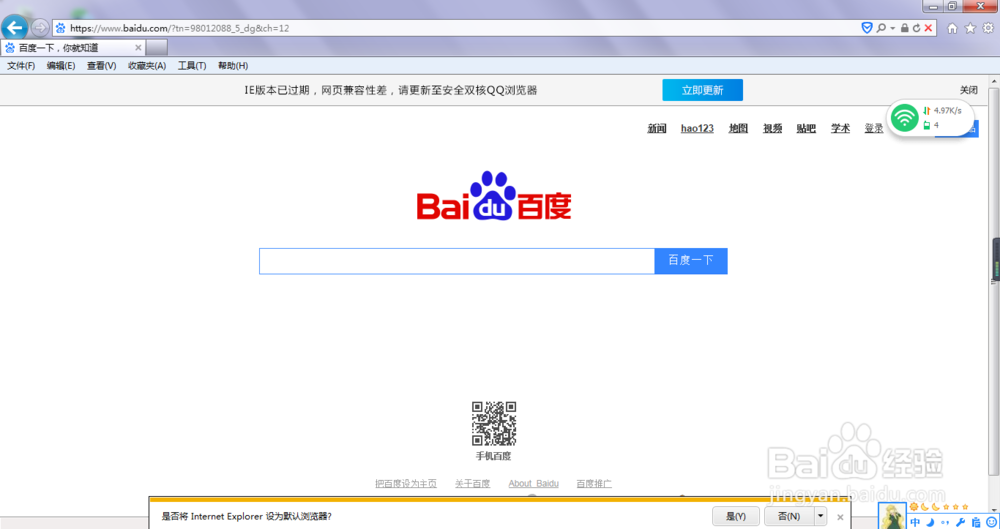The image size is (1000, 529).
Task: Open the 查看(V) menu
Action: click(101, 66)
